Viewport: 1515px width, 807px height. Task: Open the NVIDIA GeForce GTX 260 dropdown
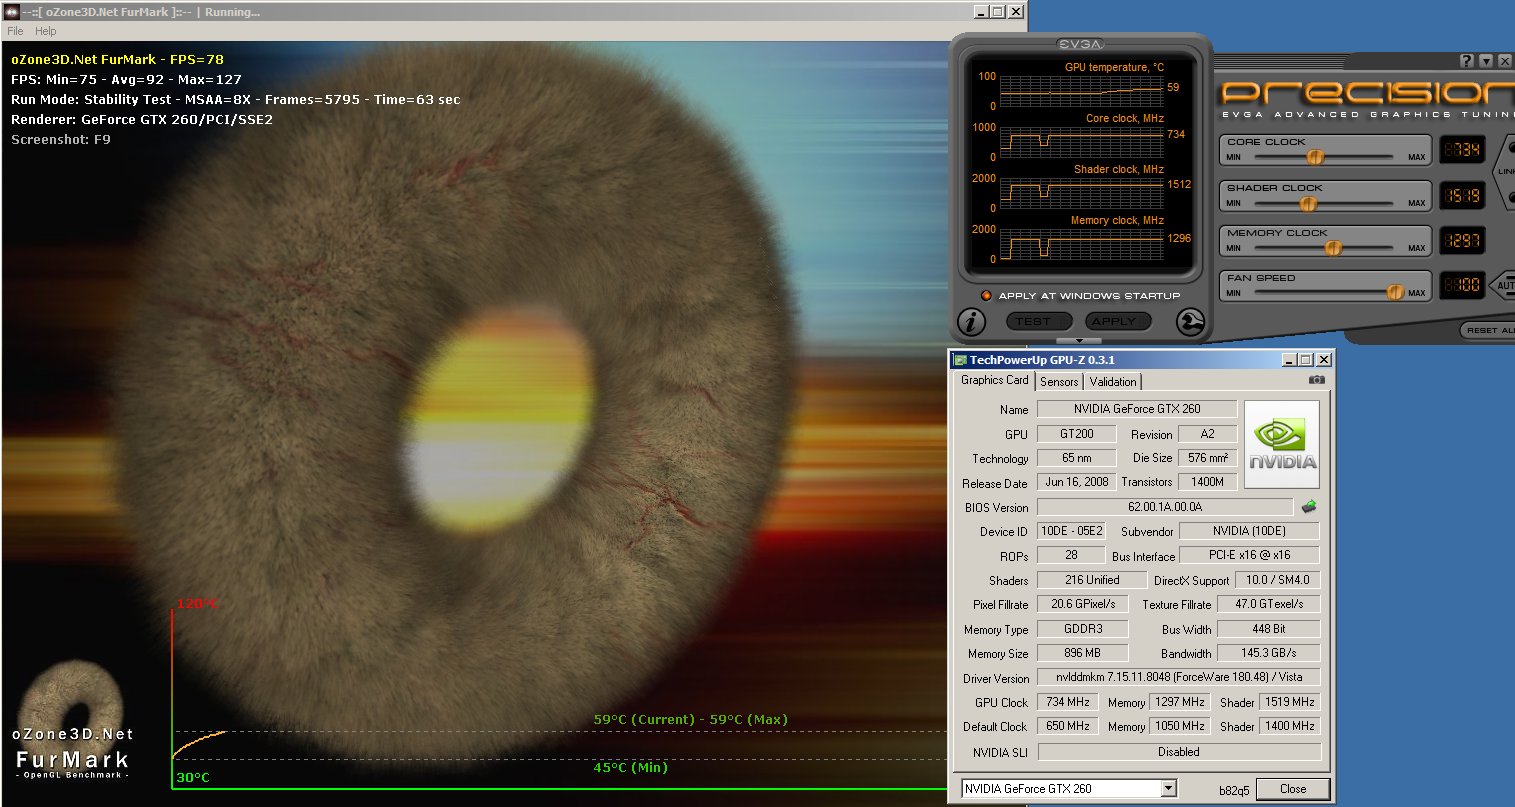pos(1069,789)
